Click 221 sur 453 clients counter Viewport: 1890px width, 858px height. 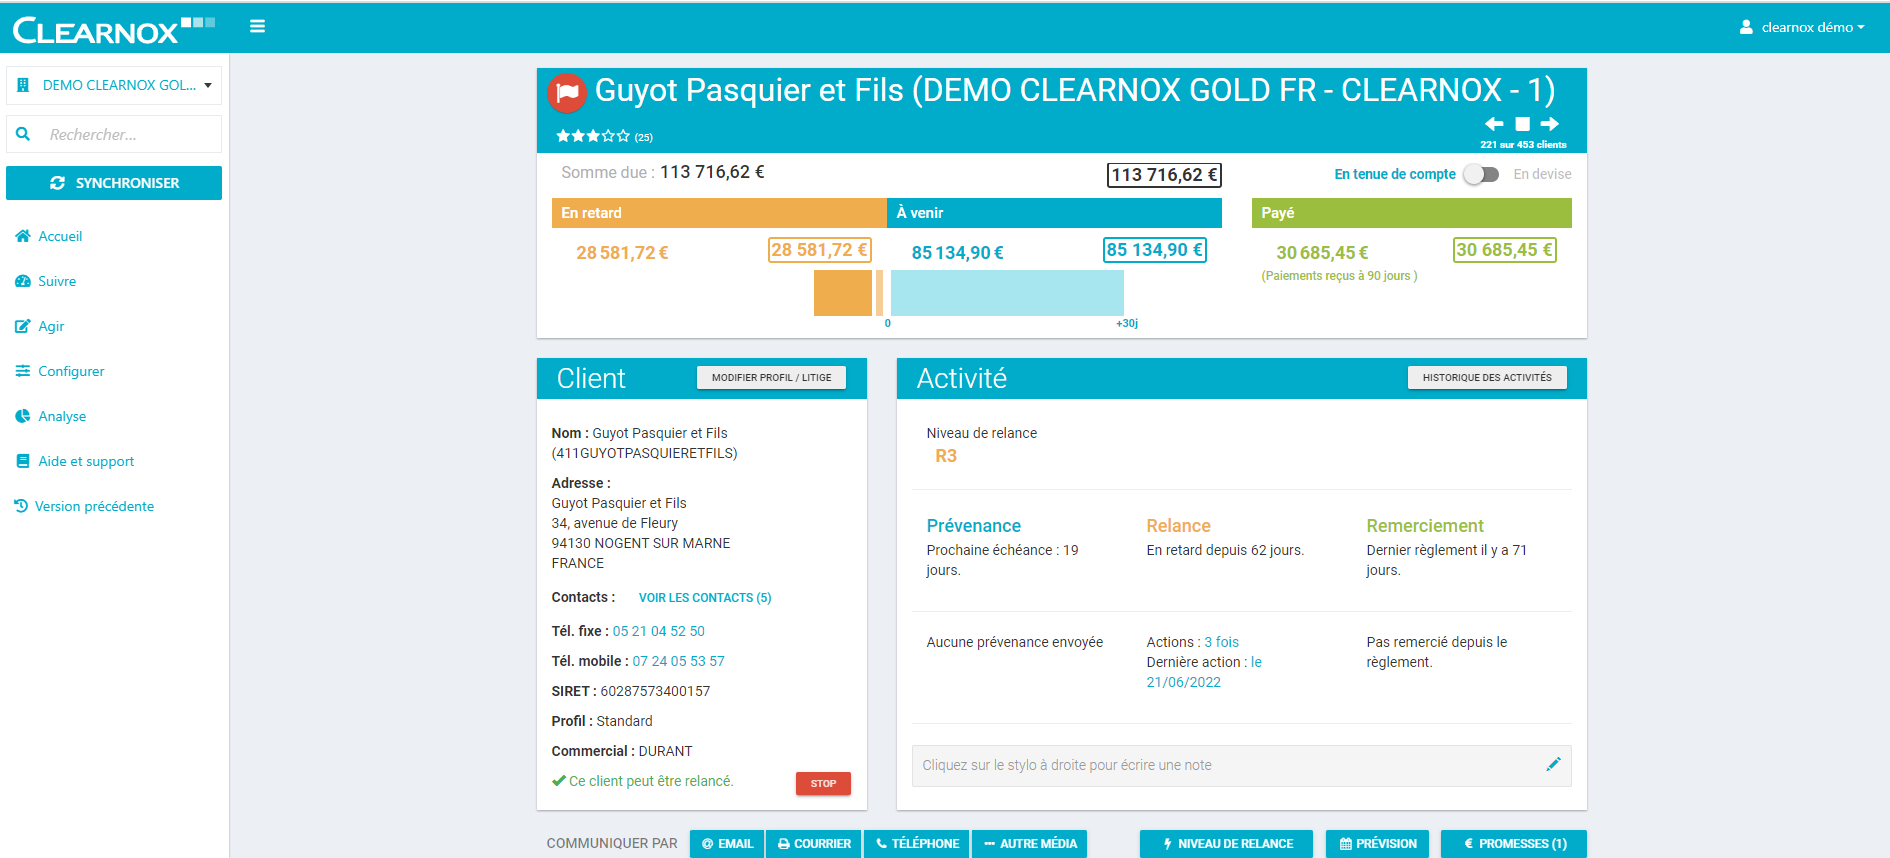tap(1523, 145)
